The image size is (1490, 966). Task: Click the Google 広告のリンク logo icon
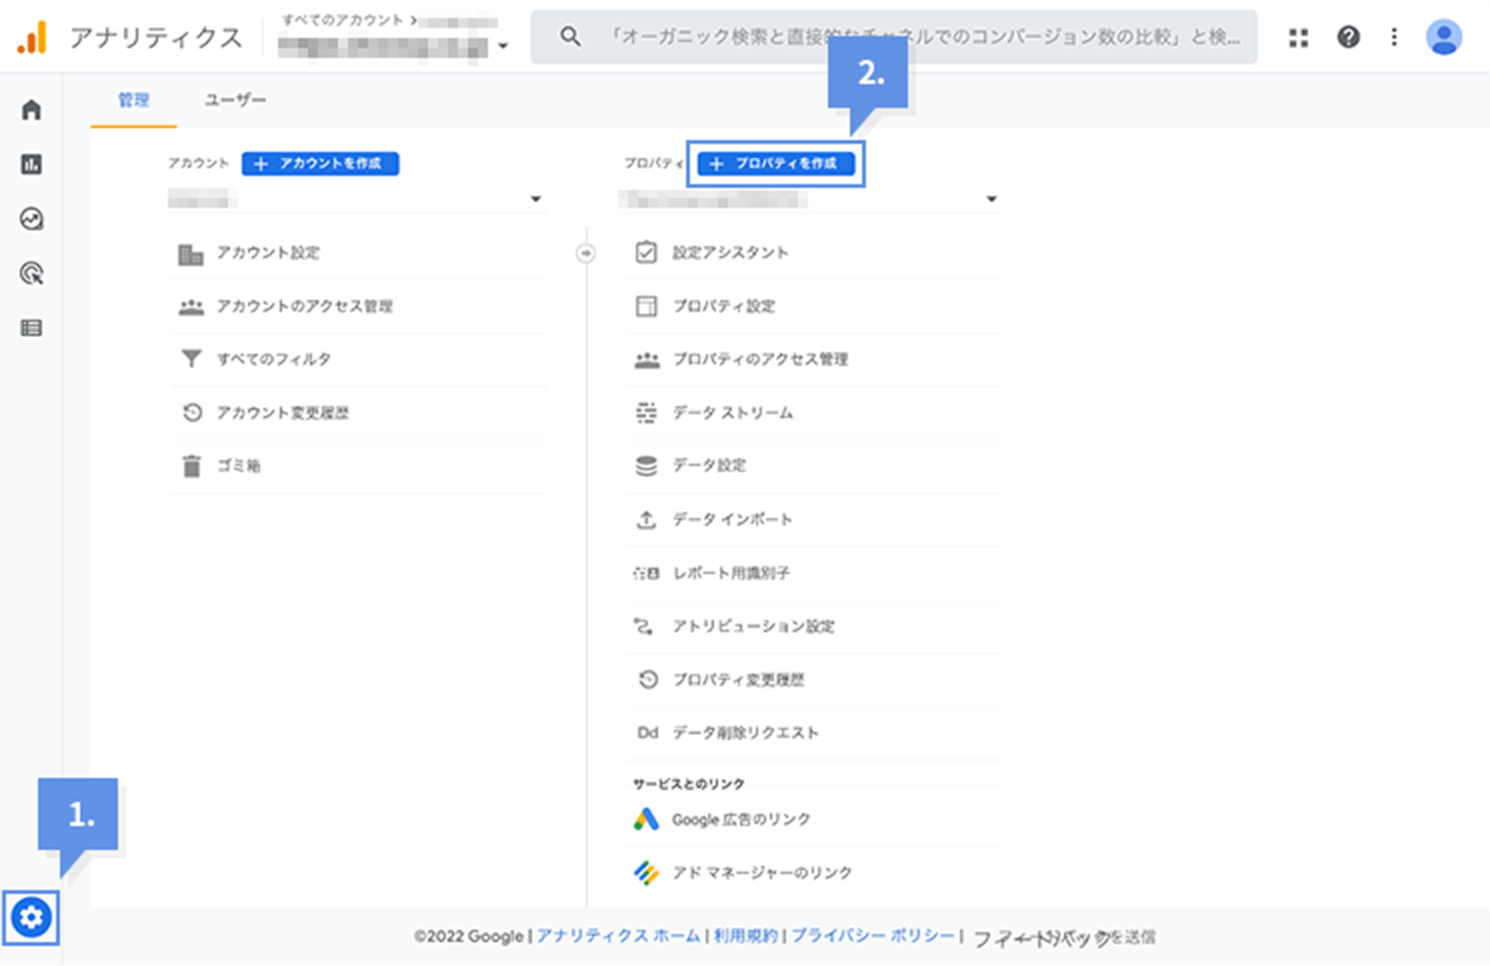pos(646,819)
